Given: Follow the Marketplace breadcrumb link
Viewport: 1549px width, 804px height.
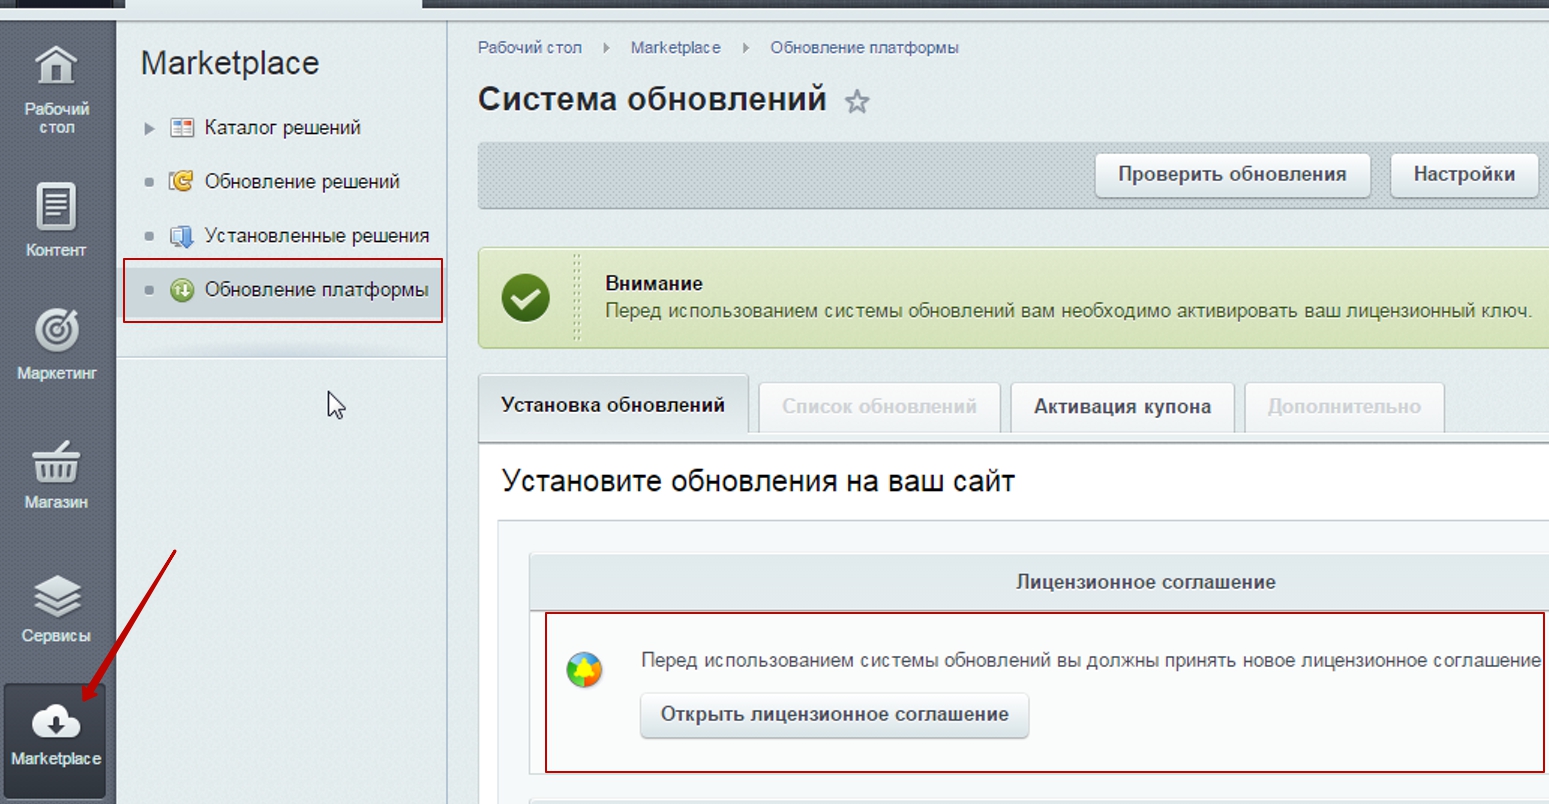Looking at the screenshot, I should pyautogui.click(x=675, y=48).
